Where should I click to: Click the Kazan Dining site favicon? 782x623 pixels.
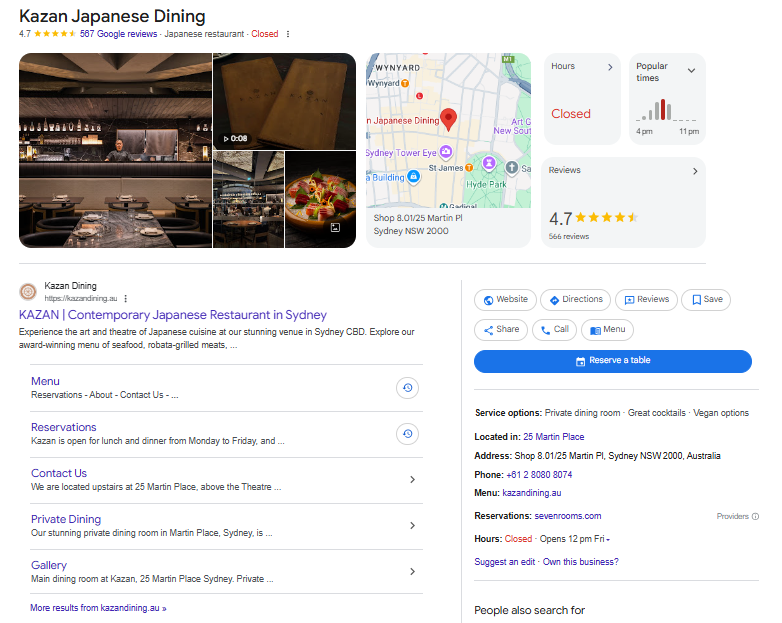coord(28,292)
